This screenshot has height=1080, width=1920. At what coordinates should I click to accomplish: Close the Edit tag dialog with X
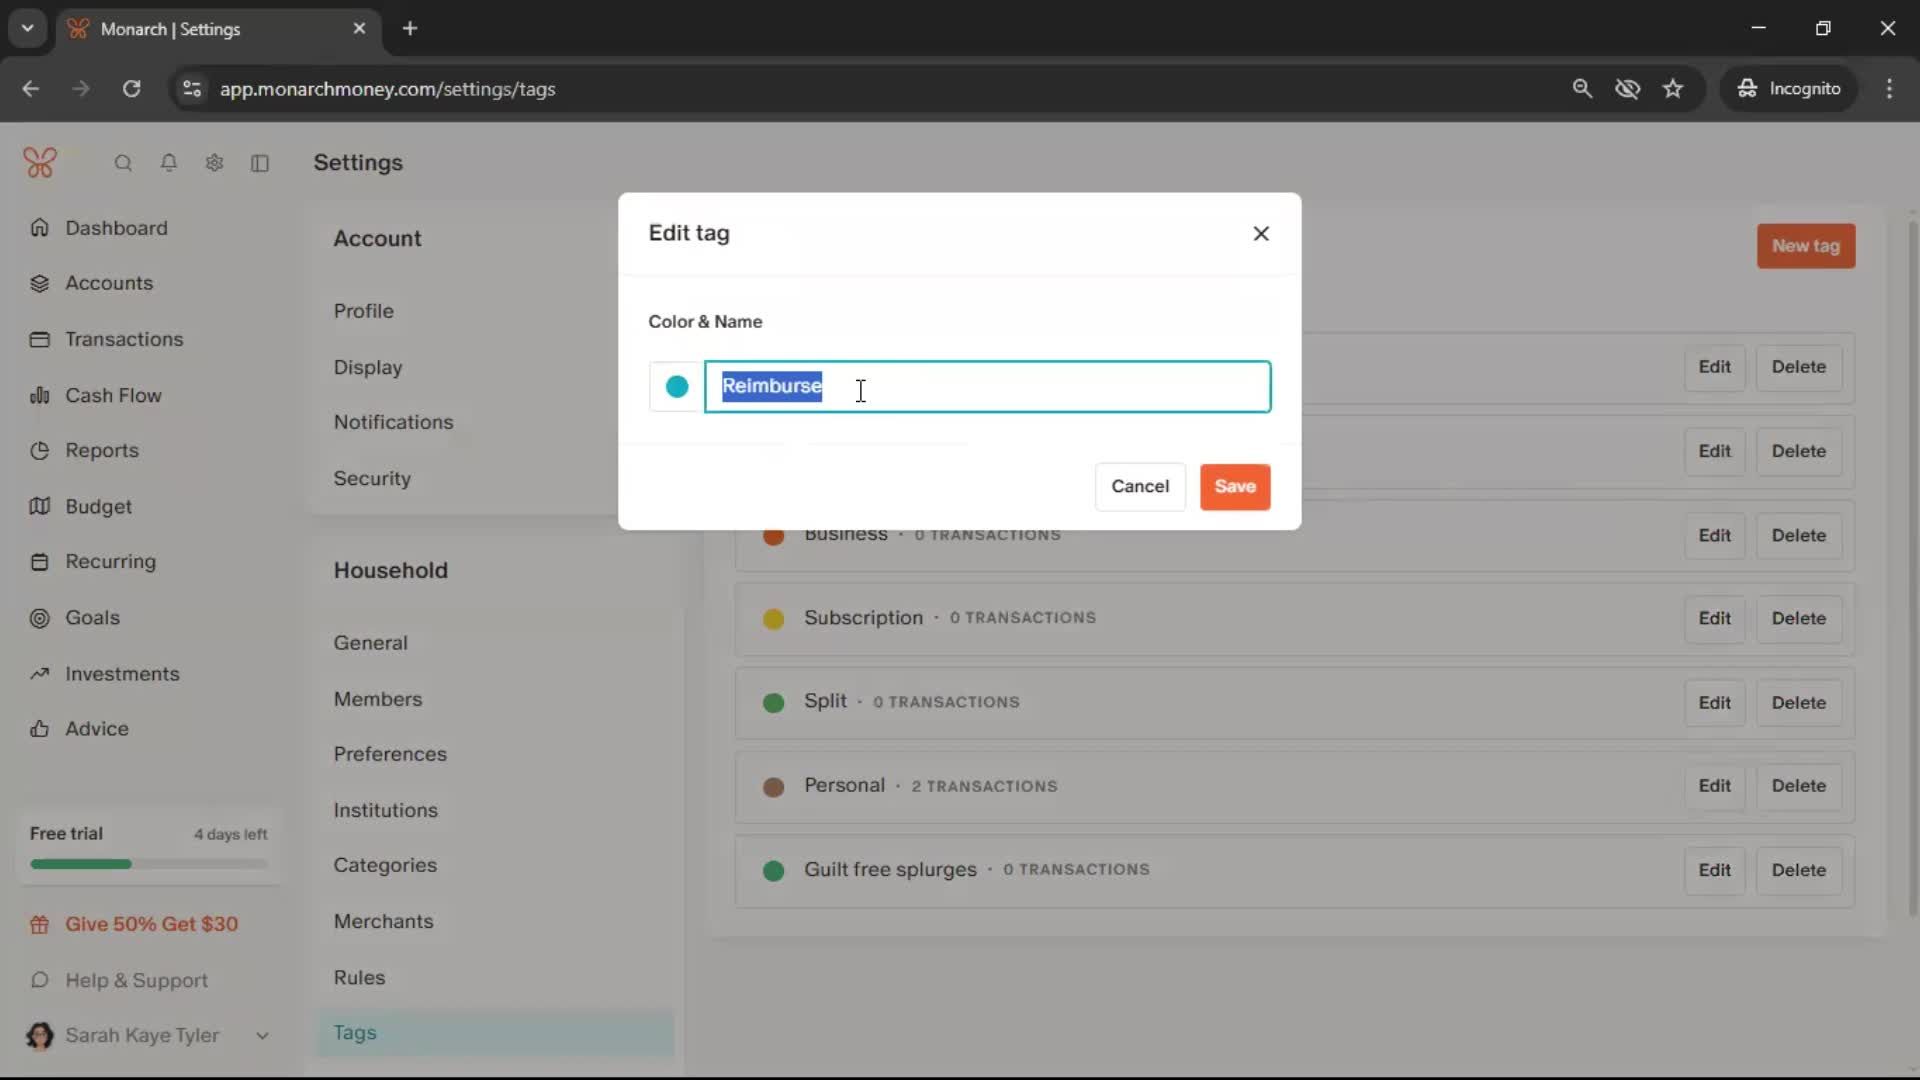click(x=1261, y=233)
